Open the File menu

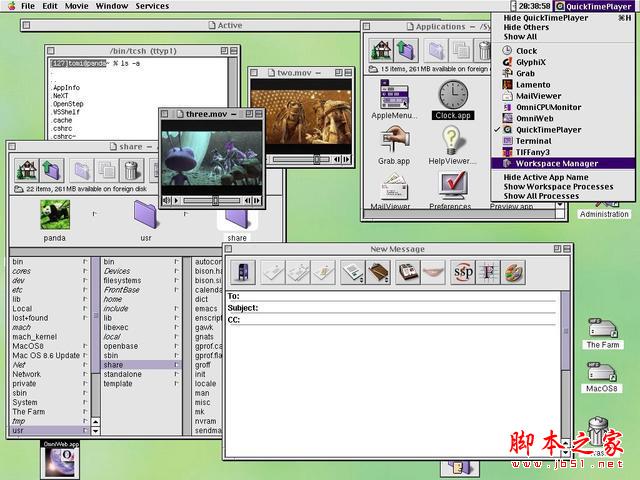click(x=28, y=6)
